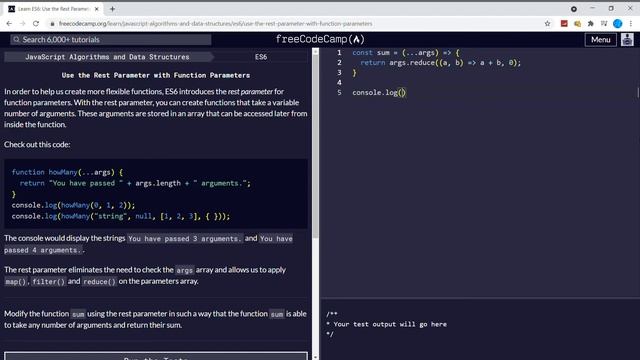Open the yellow extension icon in toolbar

click(577, 24)
